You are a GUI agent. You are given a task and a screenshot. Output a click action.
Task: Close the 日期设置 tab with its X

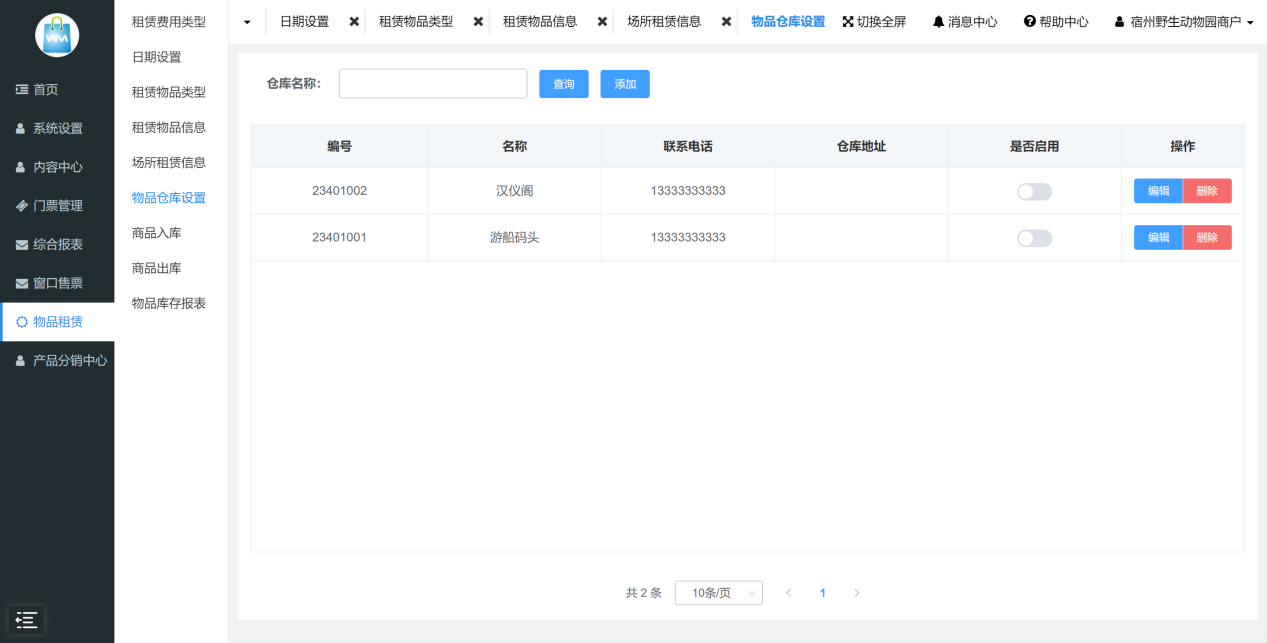pos(354,21)
